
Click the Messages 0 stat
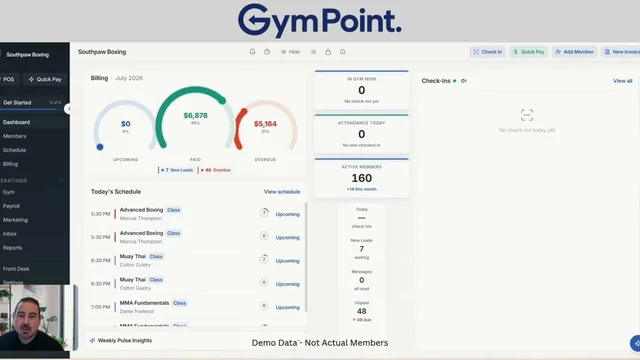(362, 280)
